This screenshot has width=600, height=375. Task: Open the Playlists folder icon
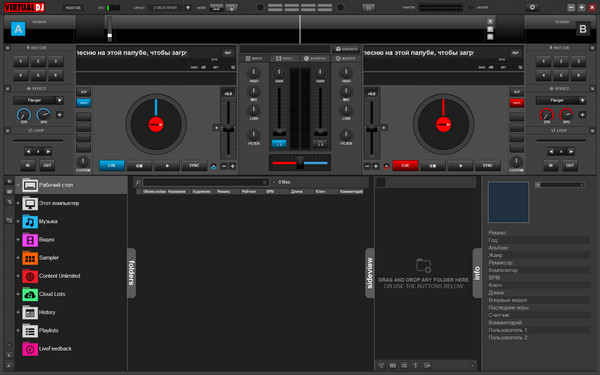pos(30,331)
